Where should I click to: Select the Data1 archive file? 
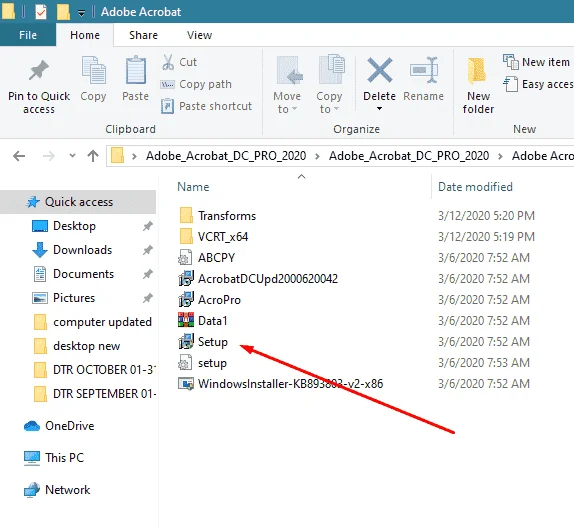click(203, 321)
